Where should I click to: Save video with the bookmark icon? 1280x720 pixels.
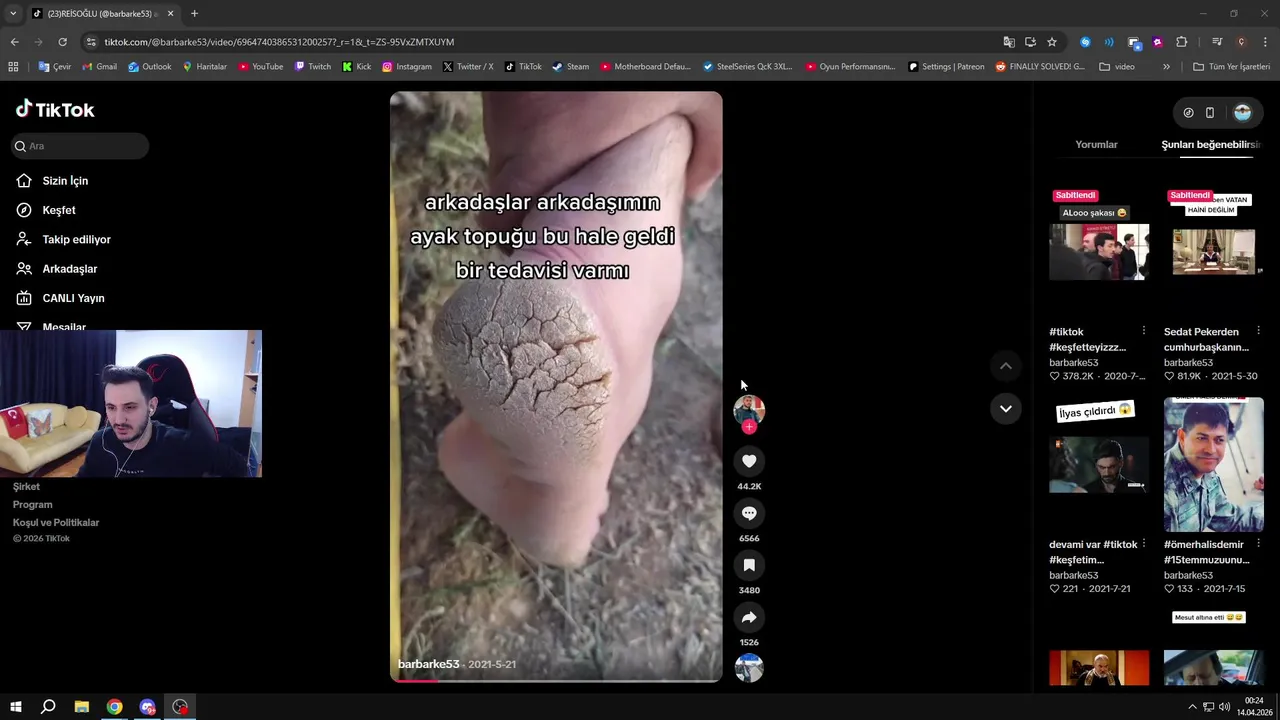pyautogui.click(x=749, y=565)
